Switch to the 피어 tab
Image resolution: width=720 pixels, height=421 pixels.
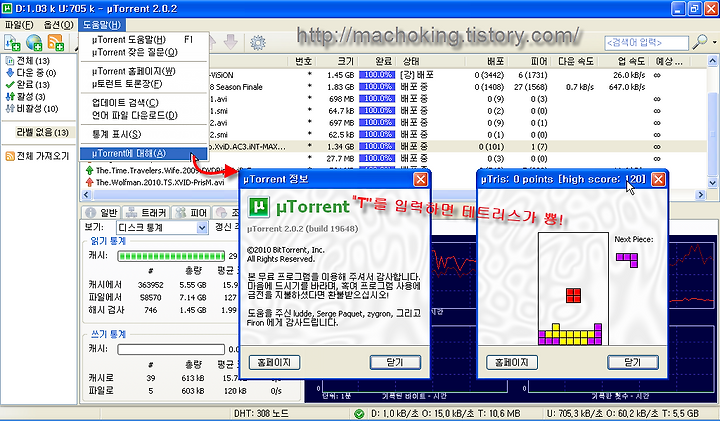click(191, 213)
